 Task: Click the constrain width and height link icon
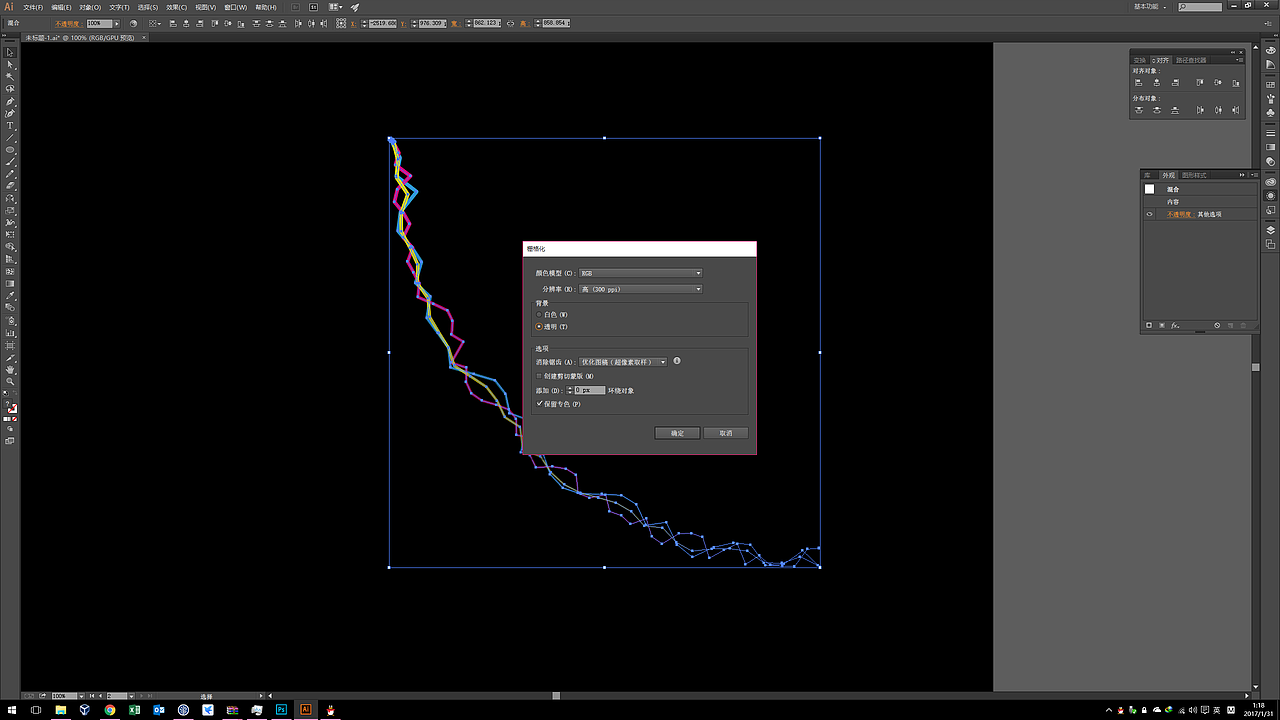click(x=512, y=23)
